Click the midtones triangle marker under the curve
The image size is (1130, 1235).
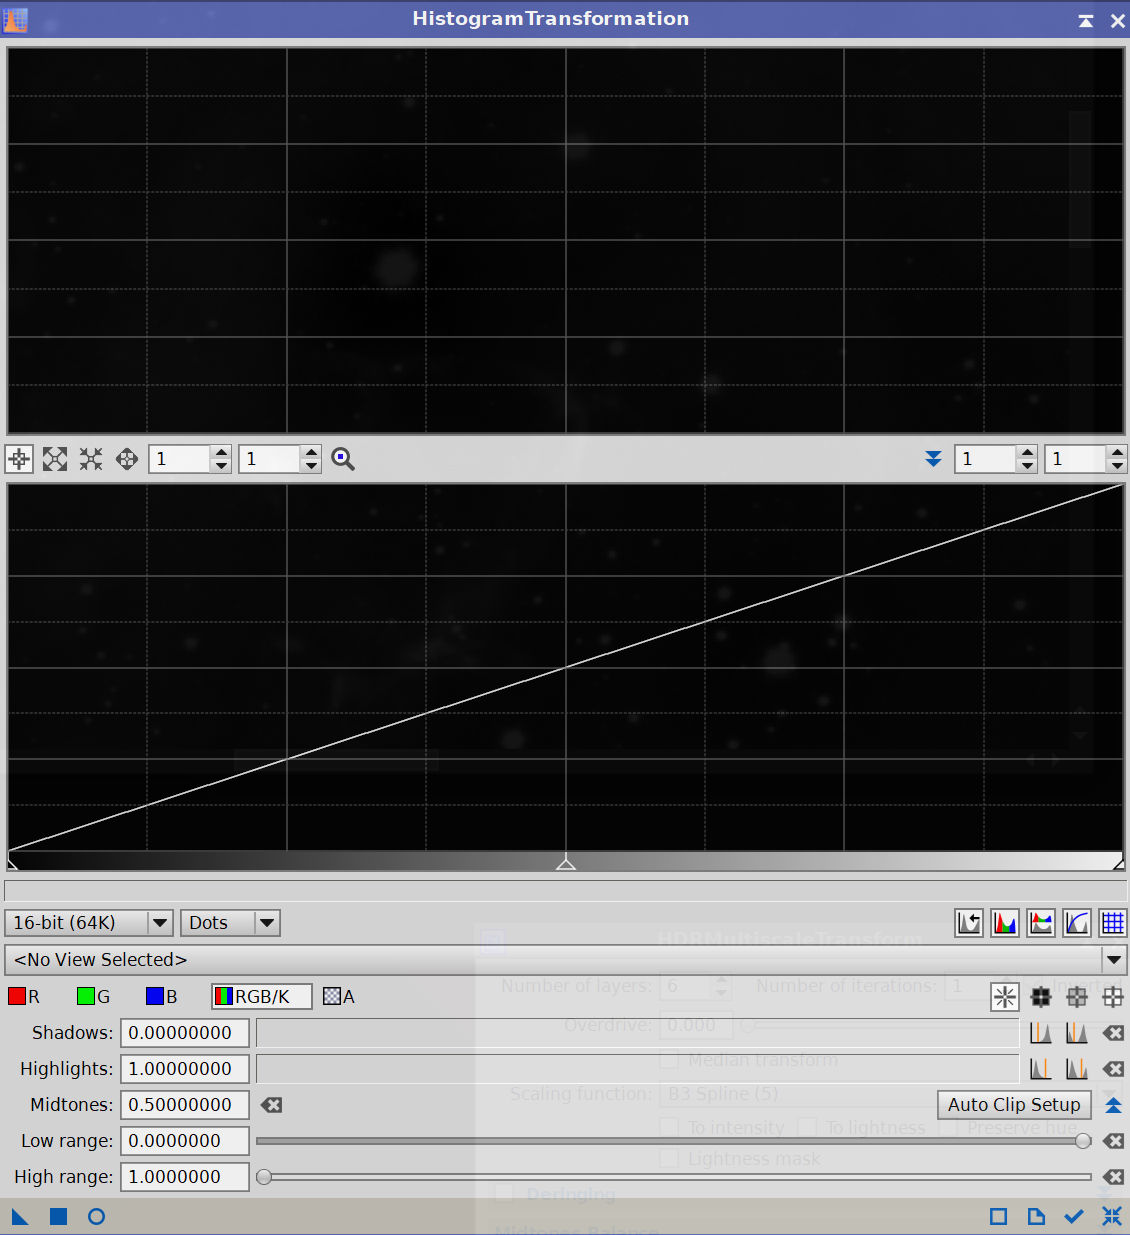pos(566,862)
